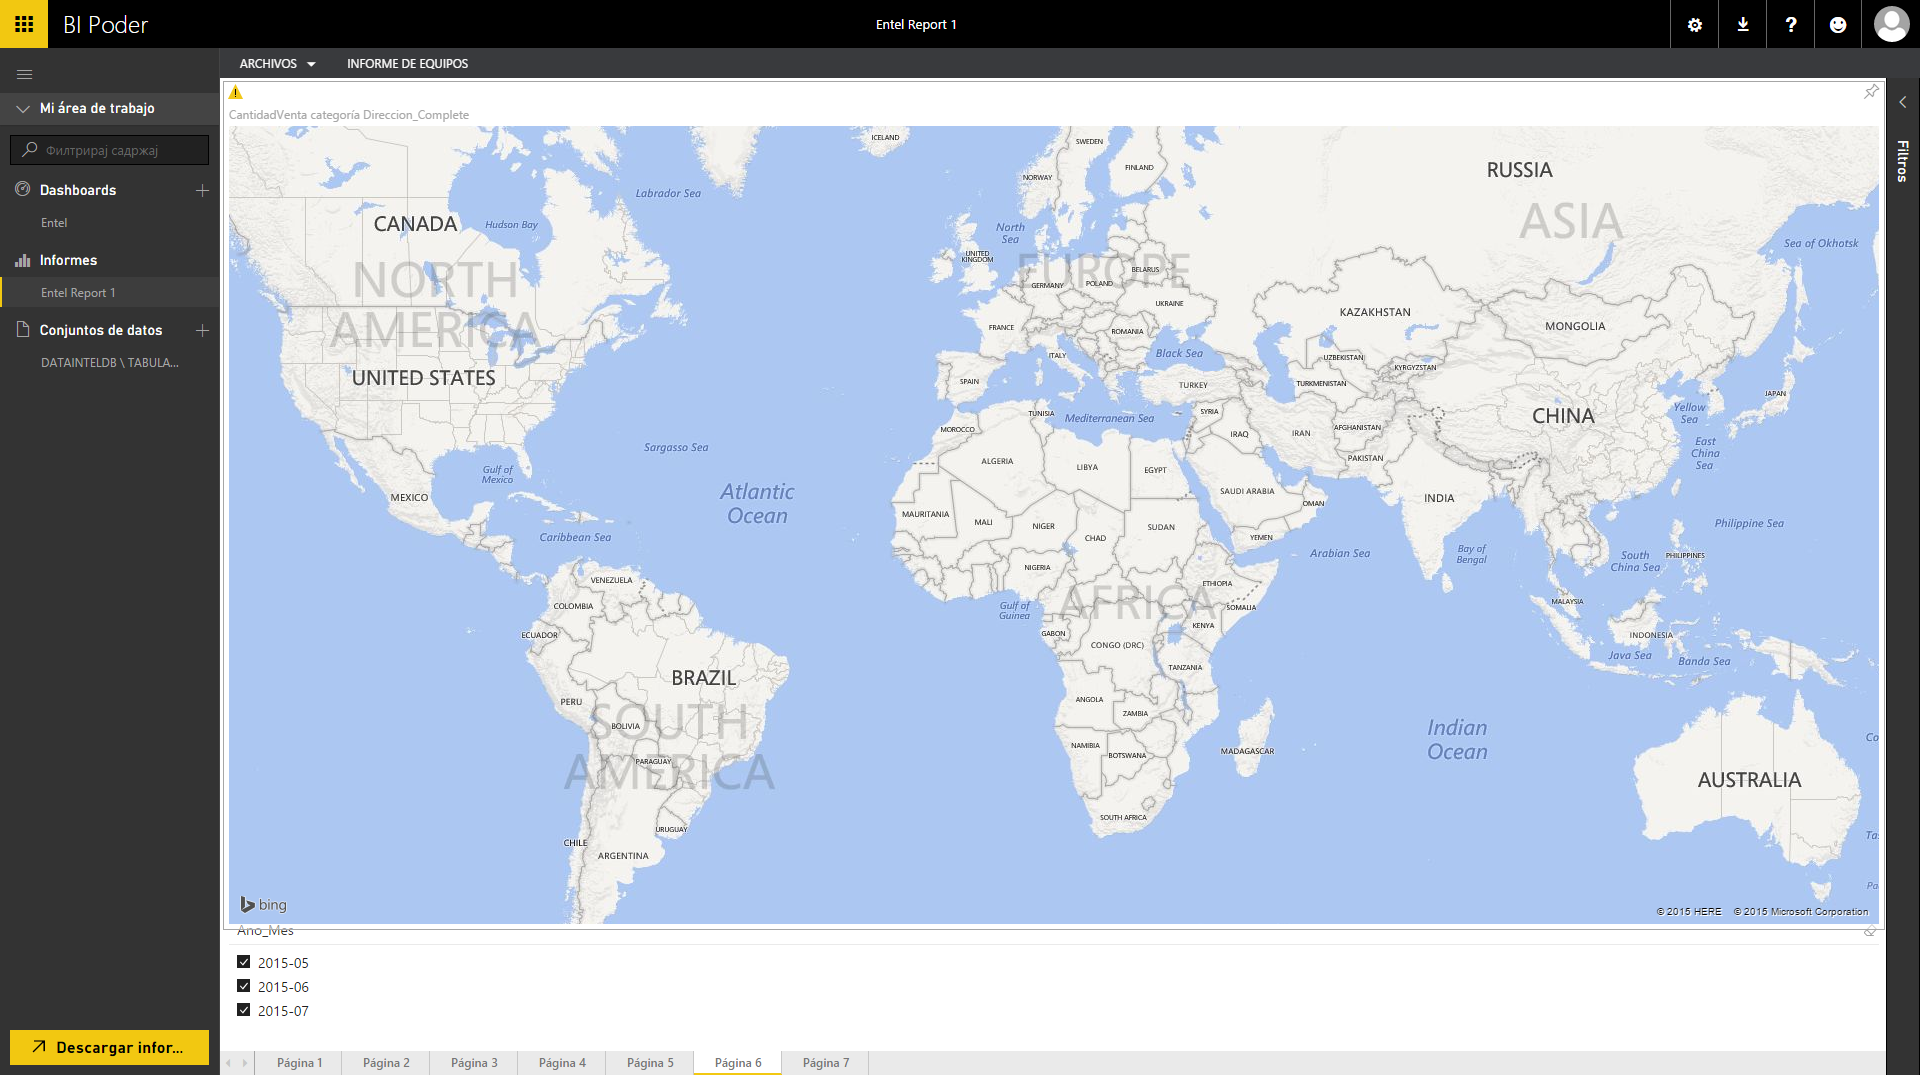Expand the Filtros pane chevron
This screenshot has height=1075, width=1920.
pyautogui.click(x=1902, y=102)
